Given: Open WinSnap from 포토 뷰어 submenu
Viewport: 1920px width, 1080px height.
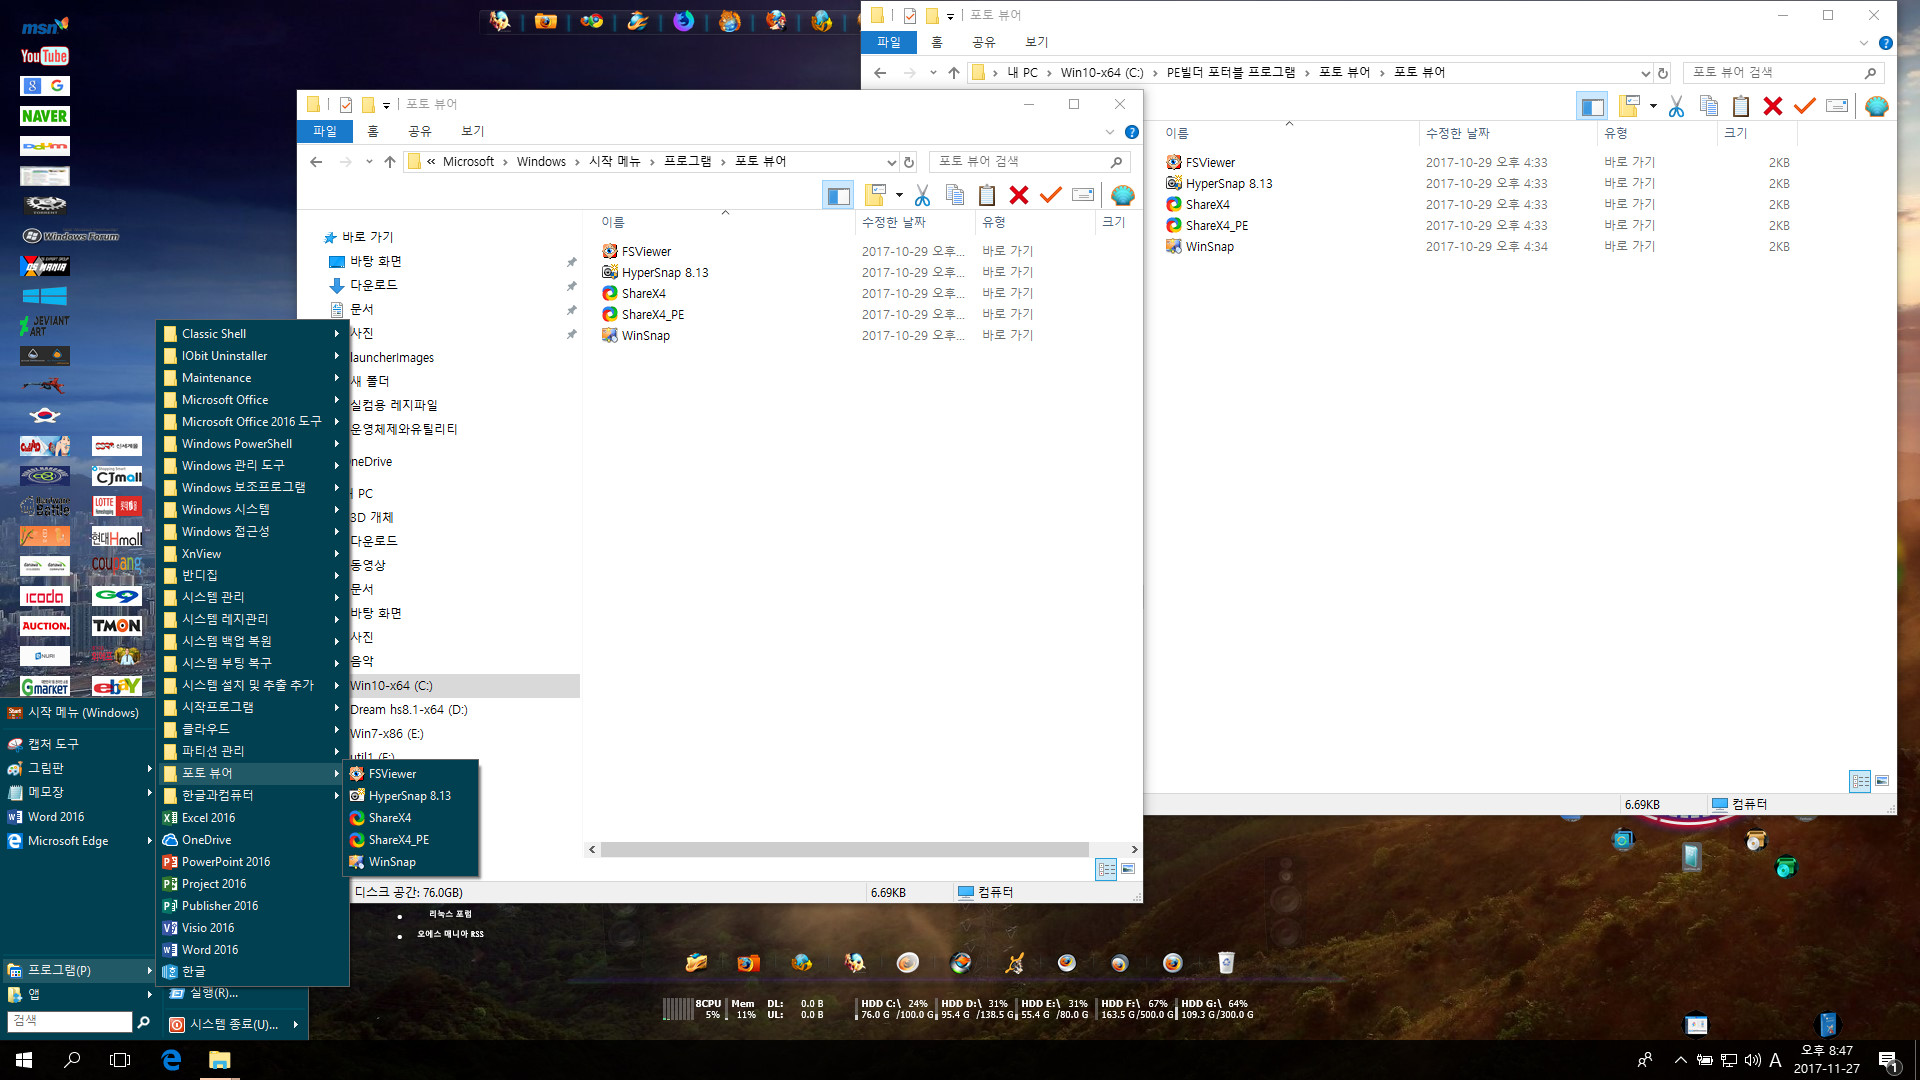Looking at the screenshot, I should [410, 862].
